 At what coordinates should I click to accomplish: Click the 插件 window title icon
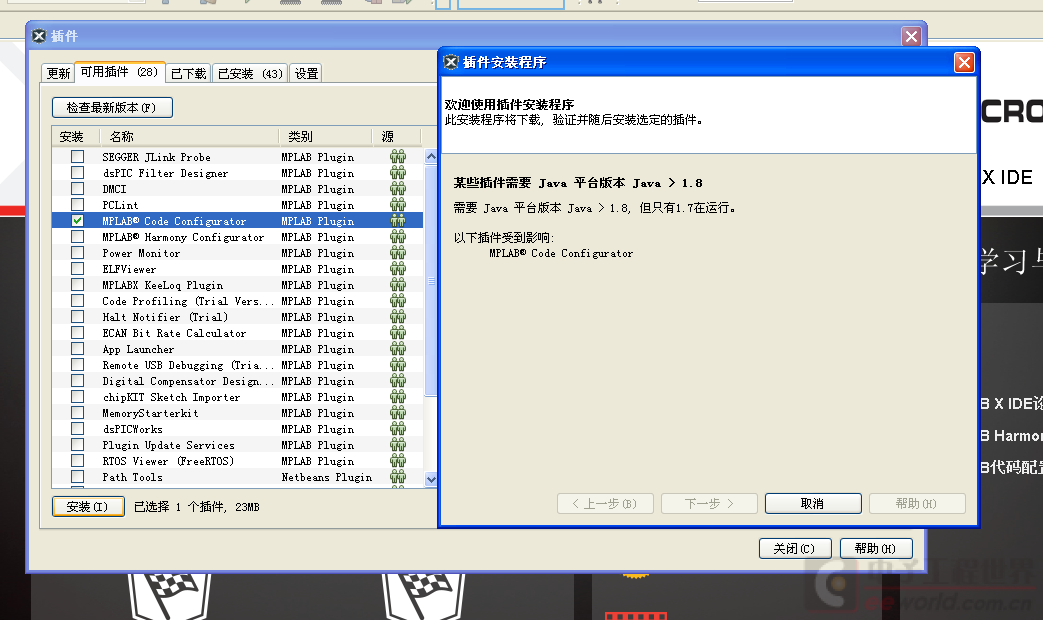(x=39, y=36)
